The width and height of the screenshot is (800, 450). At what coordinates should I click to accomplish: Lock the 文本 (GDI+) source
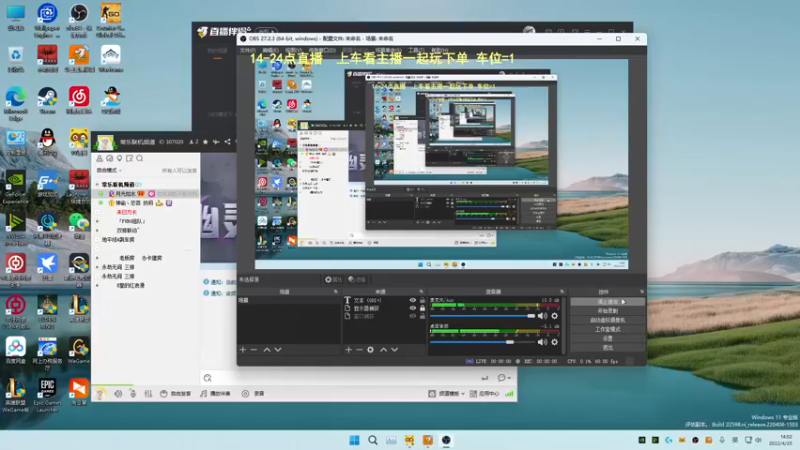(x=422, y=301)
